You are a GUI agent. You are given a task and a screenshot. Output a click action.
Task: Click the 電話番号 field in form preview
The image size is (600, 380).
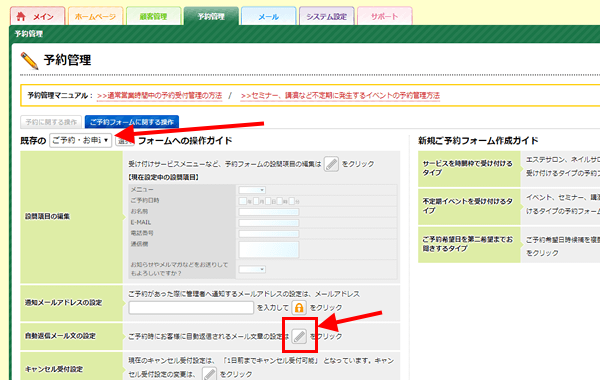(x=269, y=233)
